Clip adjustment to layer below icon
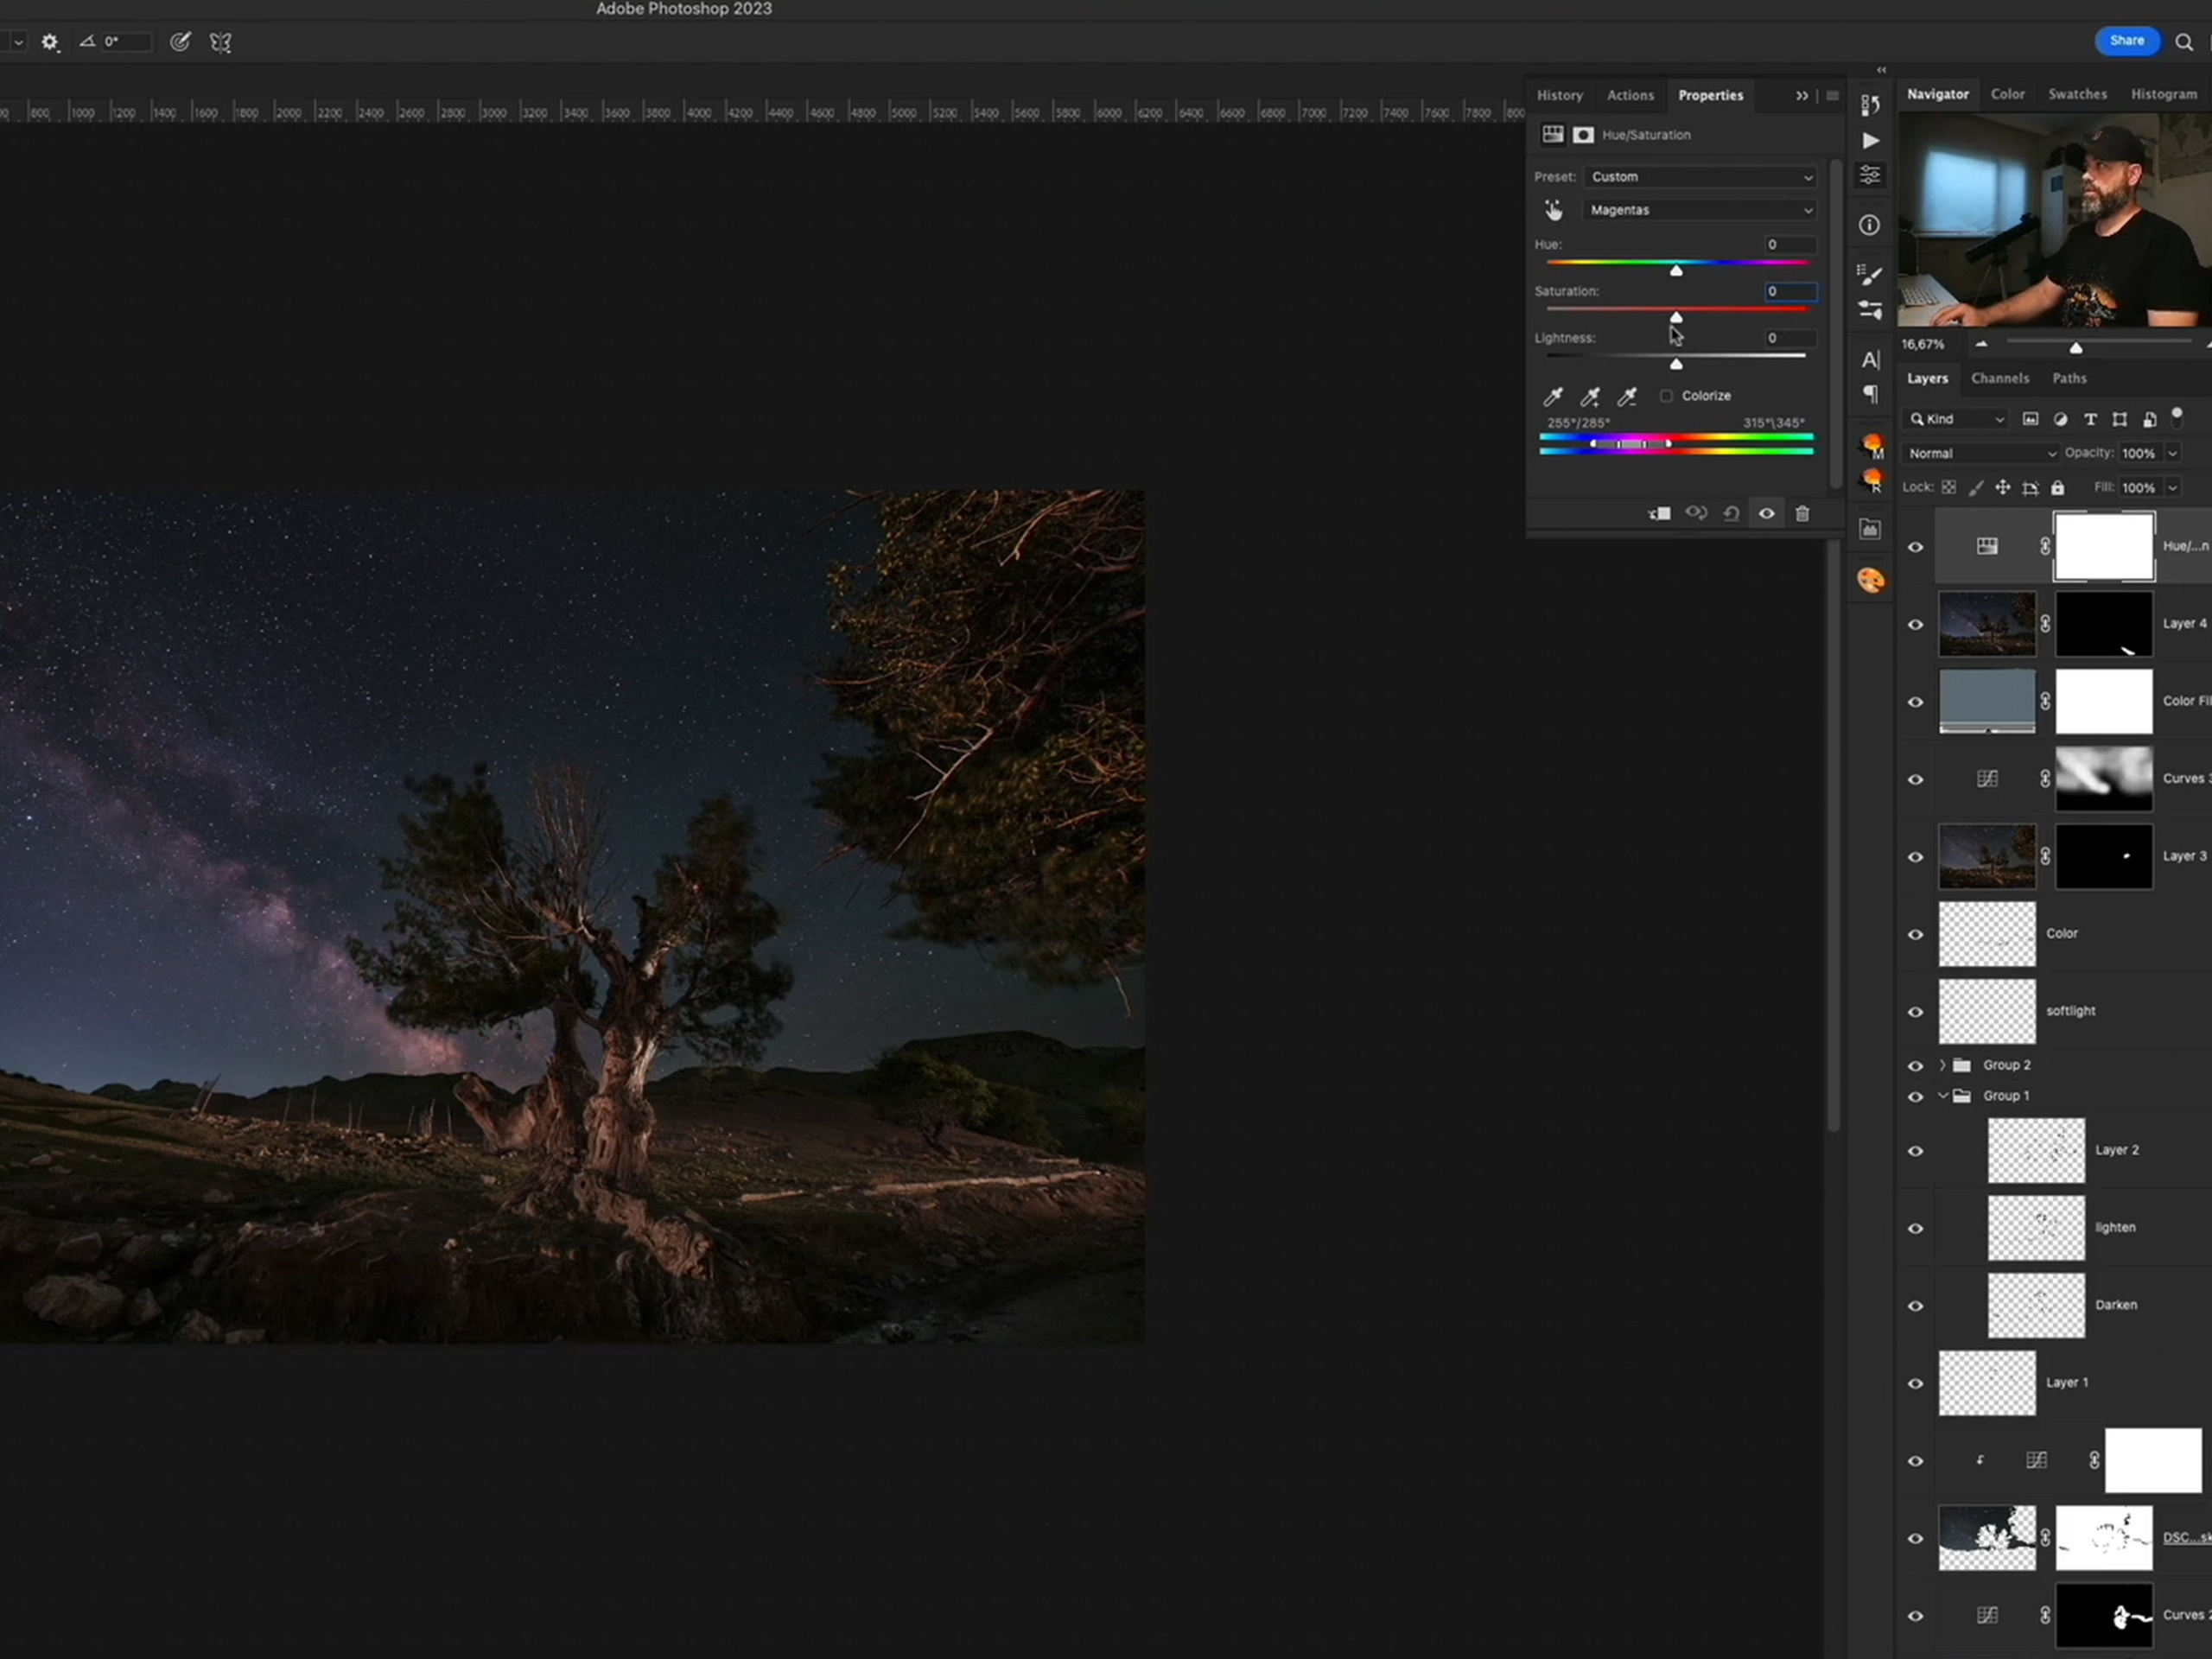The width and height of the screenshot is (2212, 1659). tap(1659, 513)
